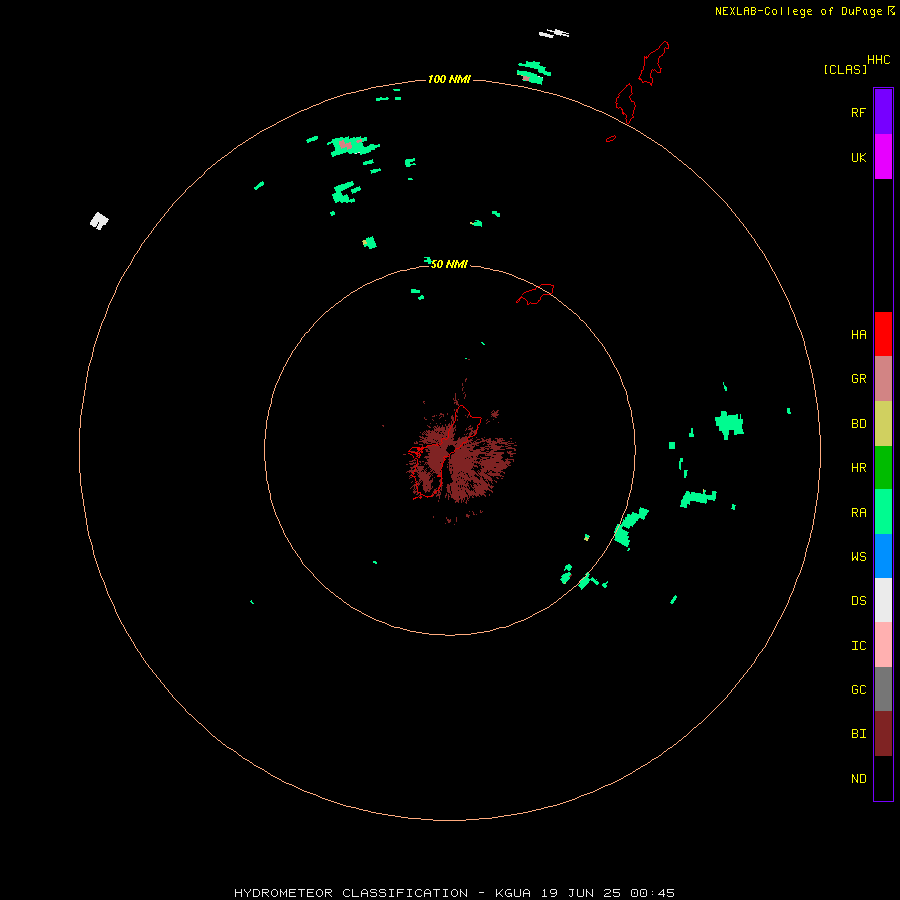
Task: Click the RA light green legend swatch
Action: pyautogui.click(x=883, y=512)
